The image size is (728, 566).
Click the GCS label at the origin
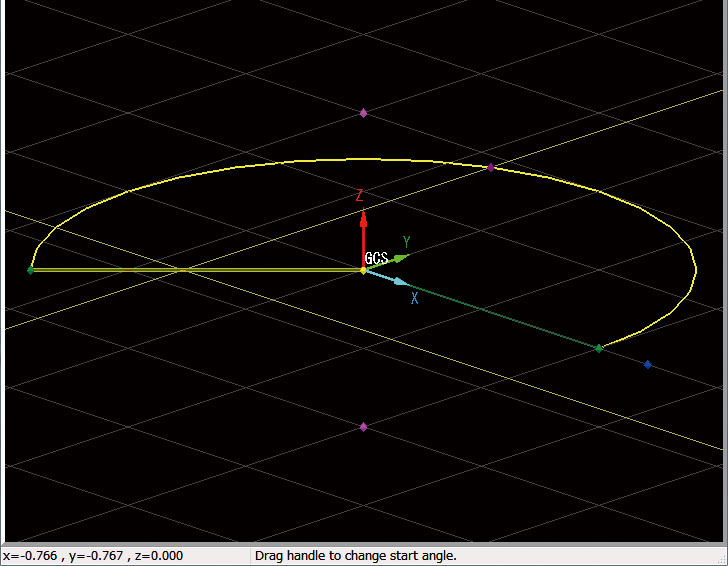point(376,258)
